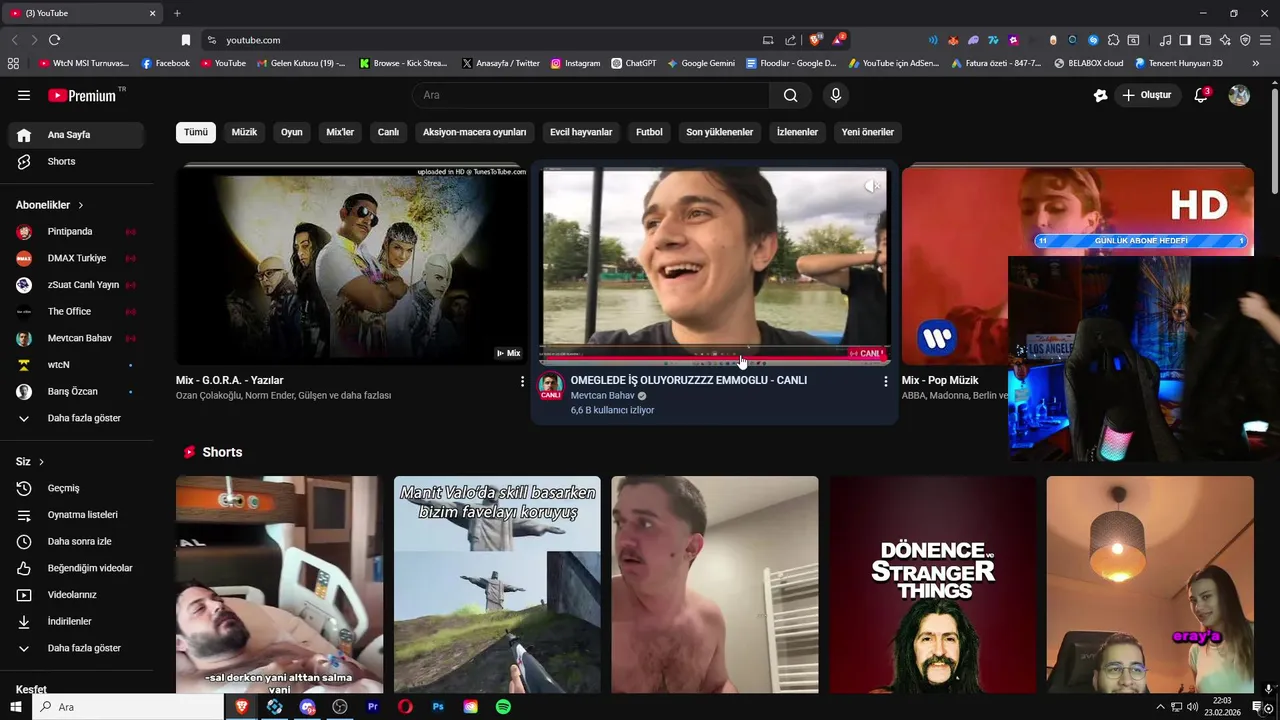The image size is (1280, 720).
Task: Click the sparkle icon next to Oluştur
Action: pos(1100,95)
